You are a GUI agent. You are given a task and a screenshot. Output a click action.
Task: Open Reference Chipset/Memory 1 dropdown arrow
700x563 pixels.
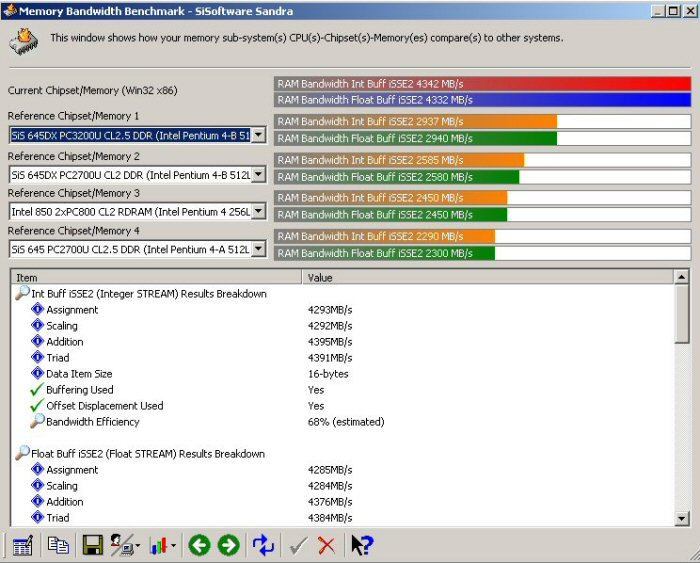point(258,135)
